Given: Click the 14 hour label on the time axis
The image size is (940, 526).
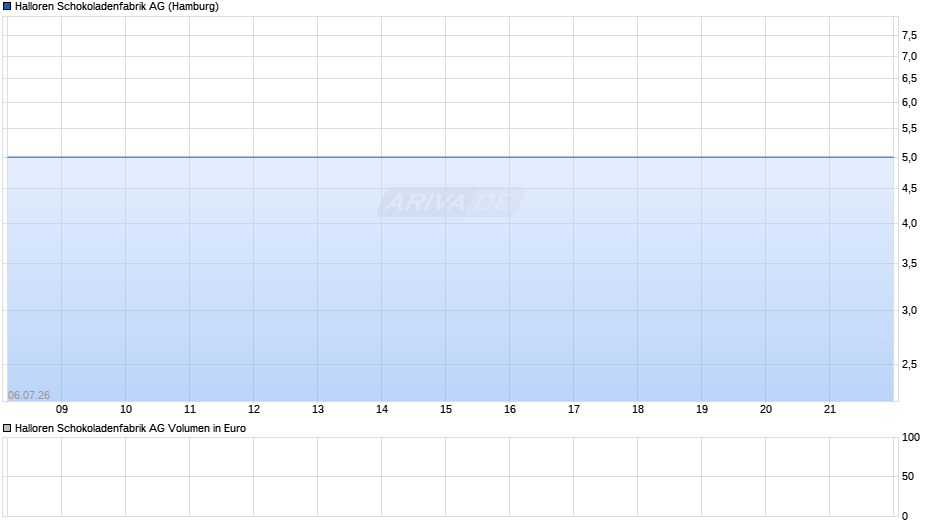Looking at the screenshot, I should [382, 409].
